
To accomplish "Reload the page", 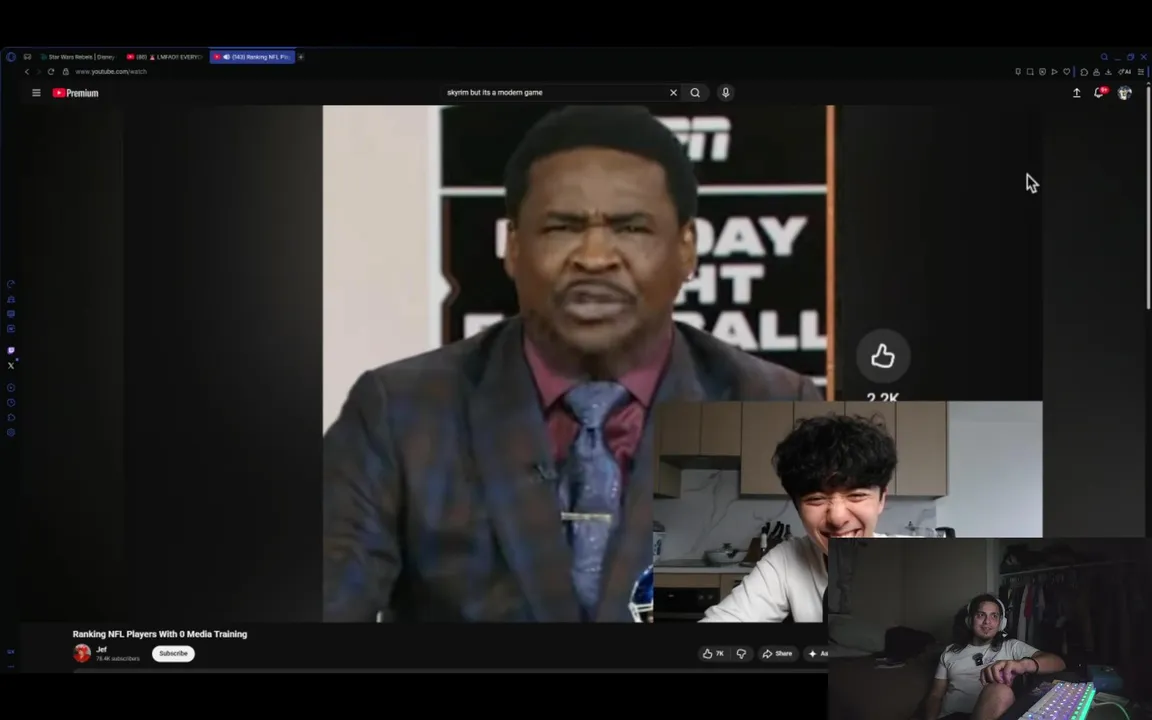I will coord(51,71).
